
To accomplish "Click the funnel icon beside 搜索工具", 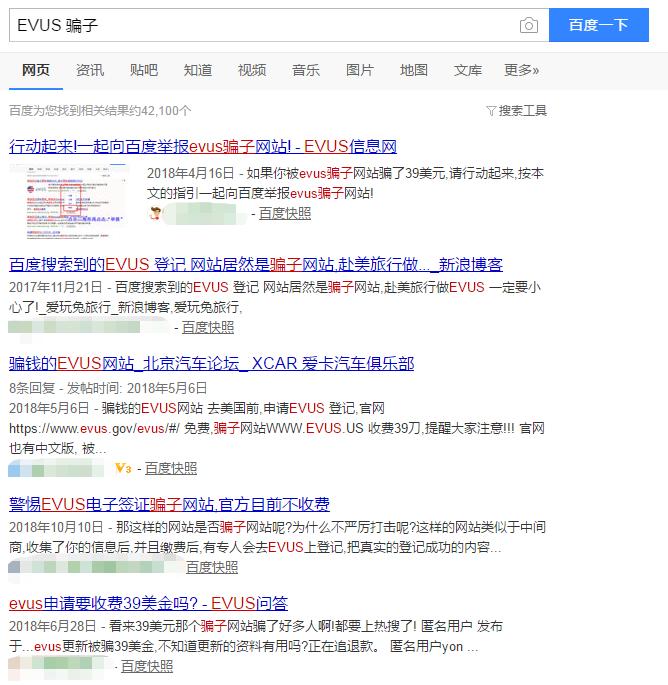I will [x=491, y=111].
